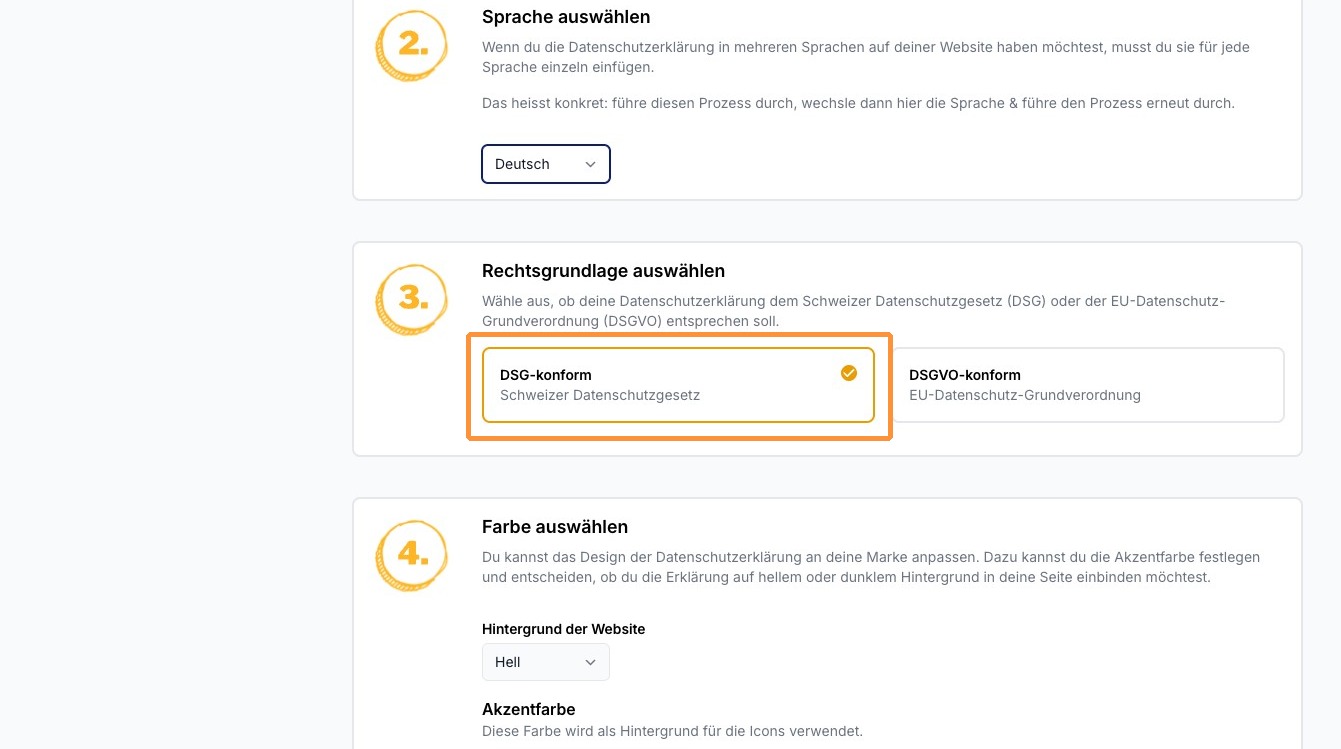Click the Schweizer Datenschutzgesetz subtitle text
This screenshot has width=1341, height=749.
pos(600,395)
